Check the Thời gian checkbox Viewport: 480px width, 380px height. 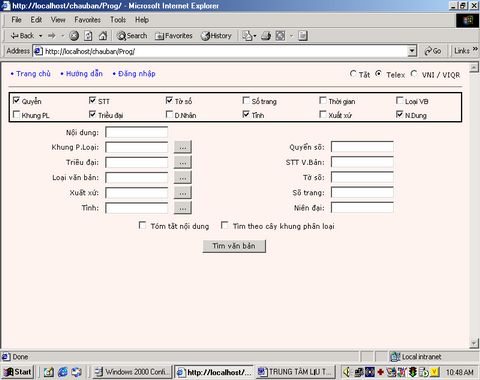point(323,100)
